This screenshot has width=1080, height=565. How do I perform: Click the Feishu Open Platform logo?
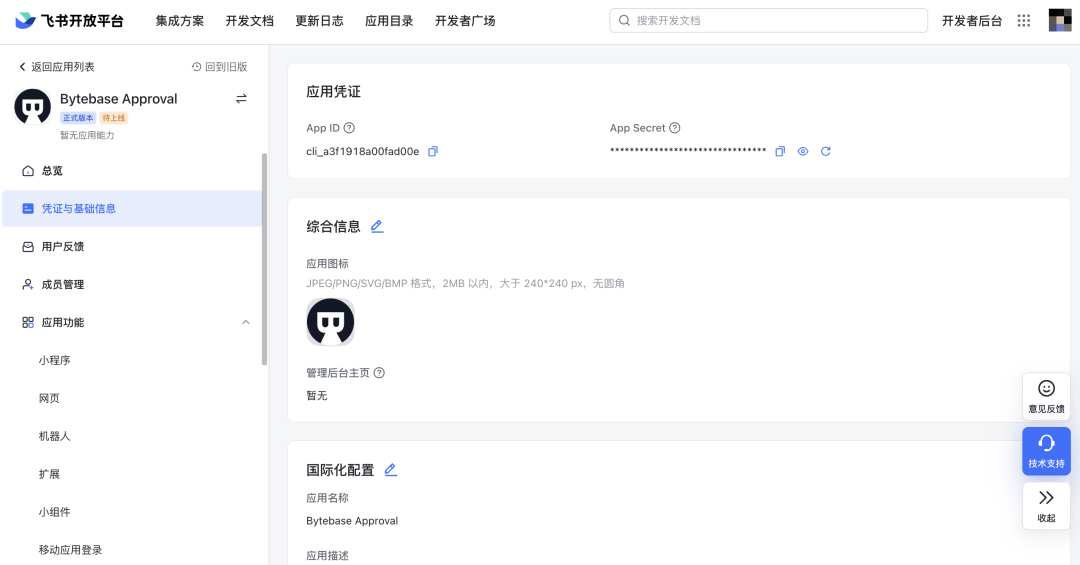69,21
